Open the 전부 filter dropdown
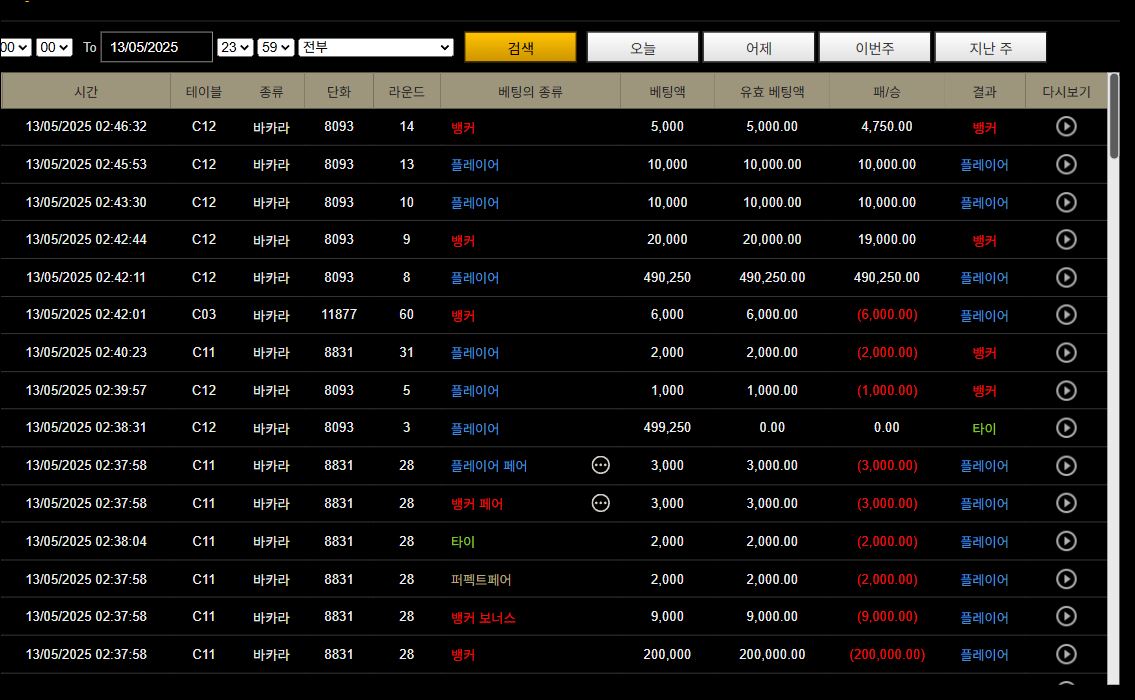 click(376, 47)
